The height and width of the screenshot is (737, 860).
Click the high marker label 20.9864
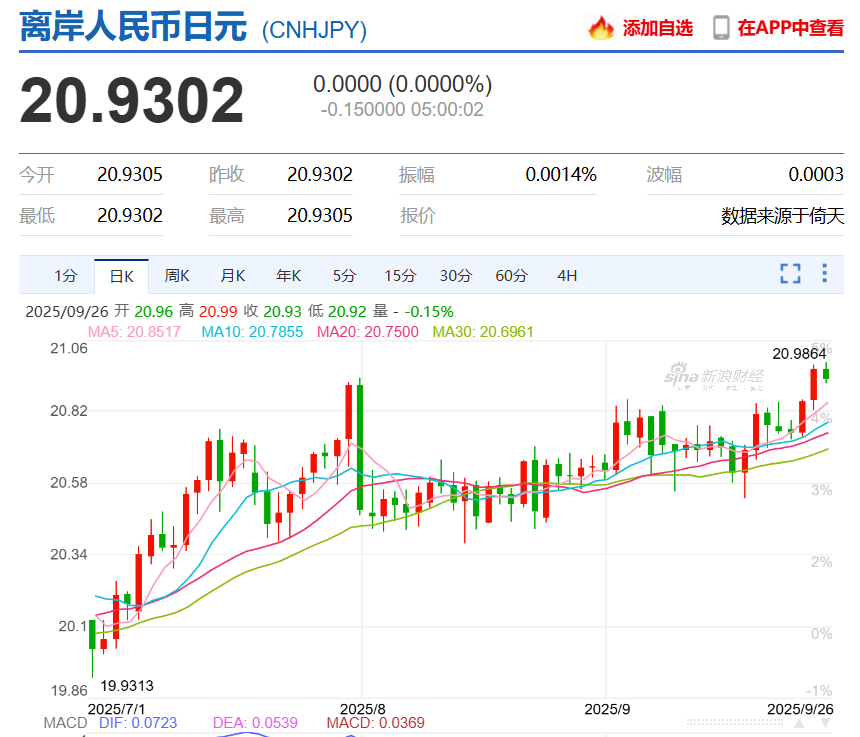[799, 354]
